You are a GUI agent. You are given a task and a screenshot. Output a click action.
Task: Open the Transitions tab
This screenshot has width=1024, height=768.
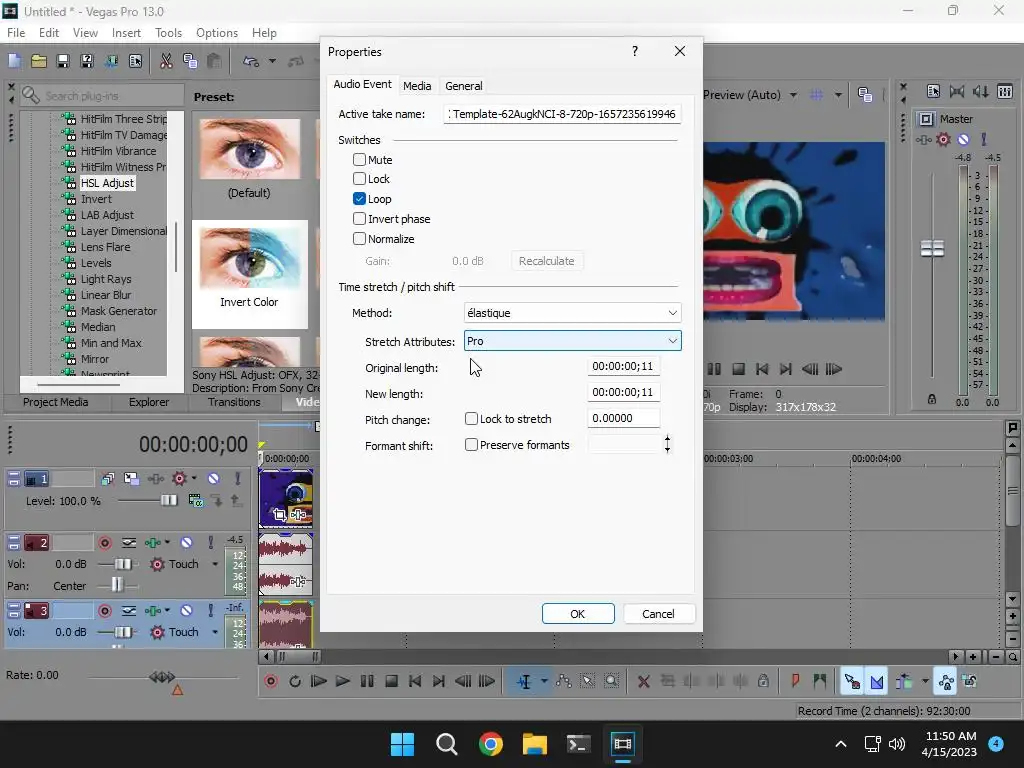[x=234, y=402]
